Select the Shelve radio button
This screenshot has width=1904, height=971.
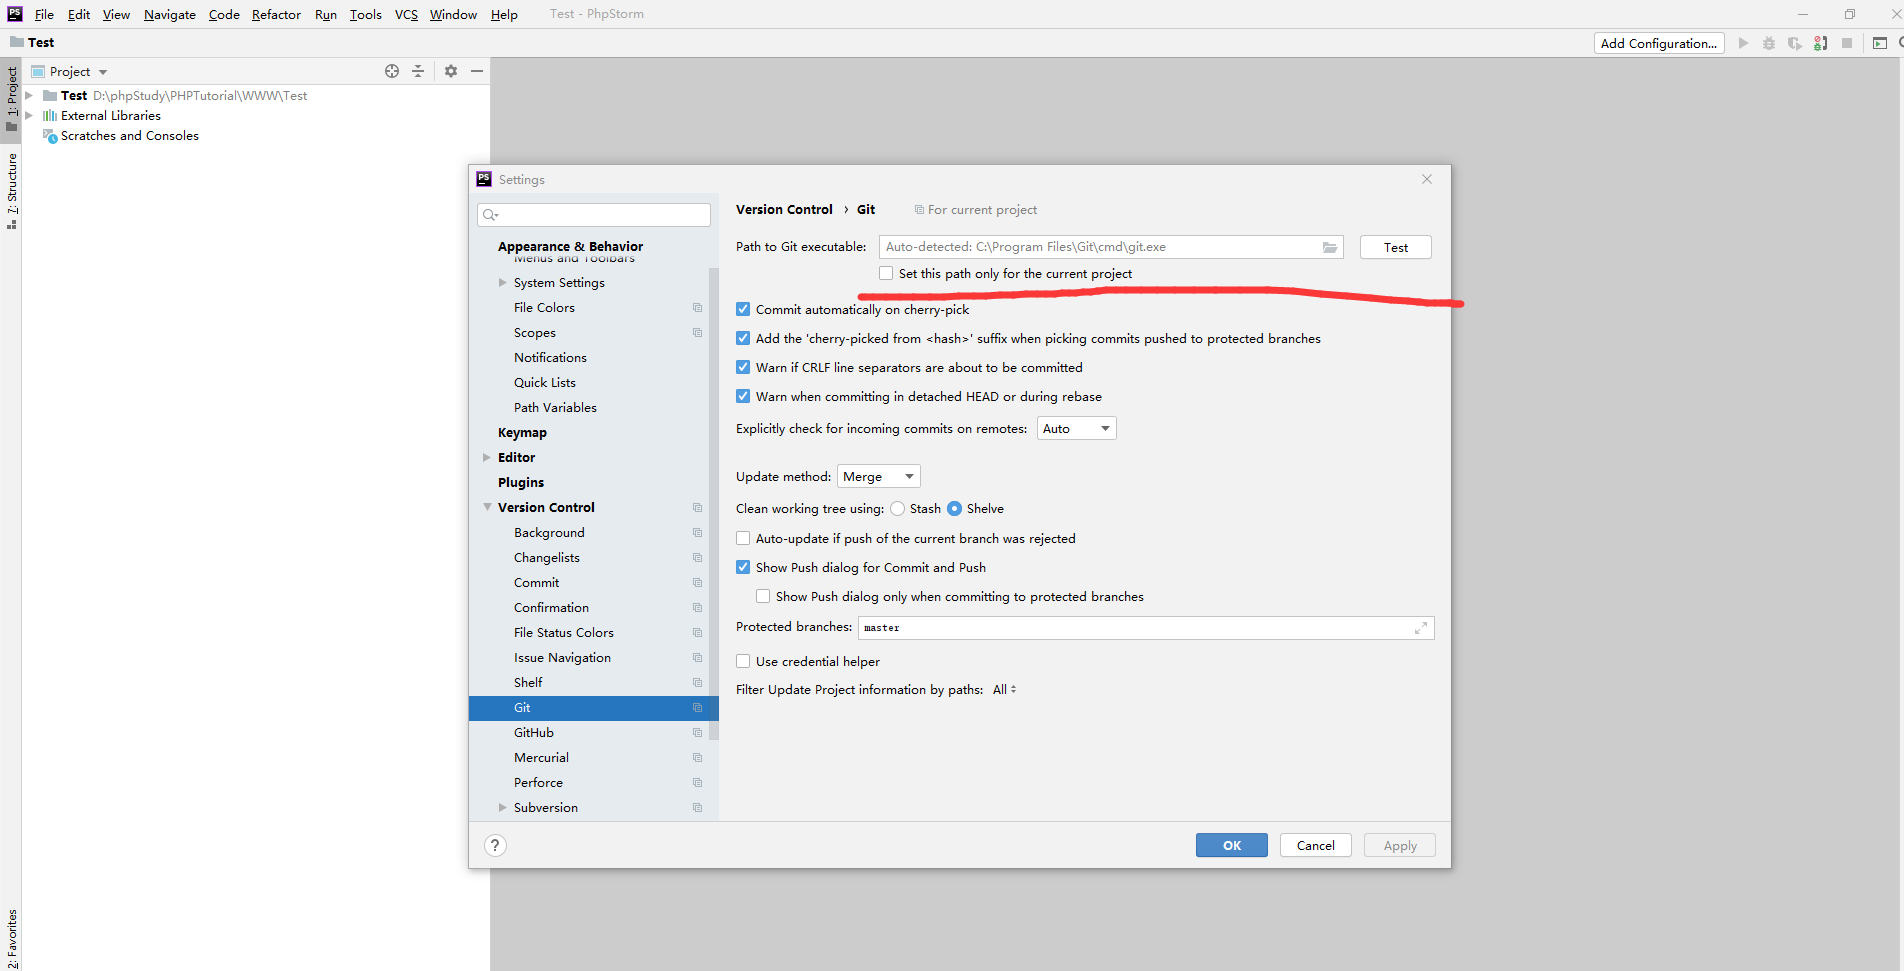954,508
